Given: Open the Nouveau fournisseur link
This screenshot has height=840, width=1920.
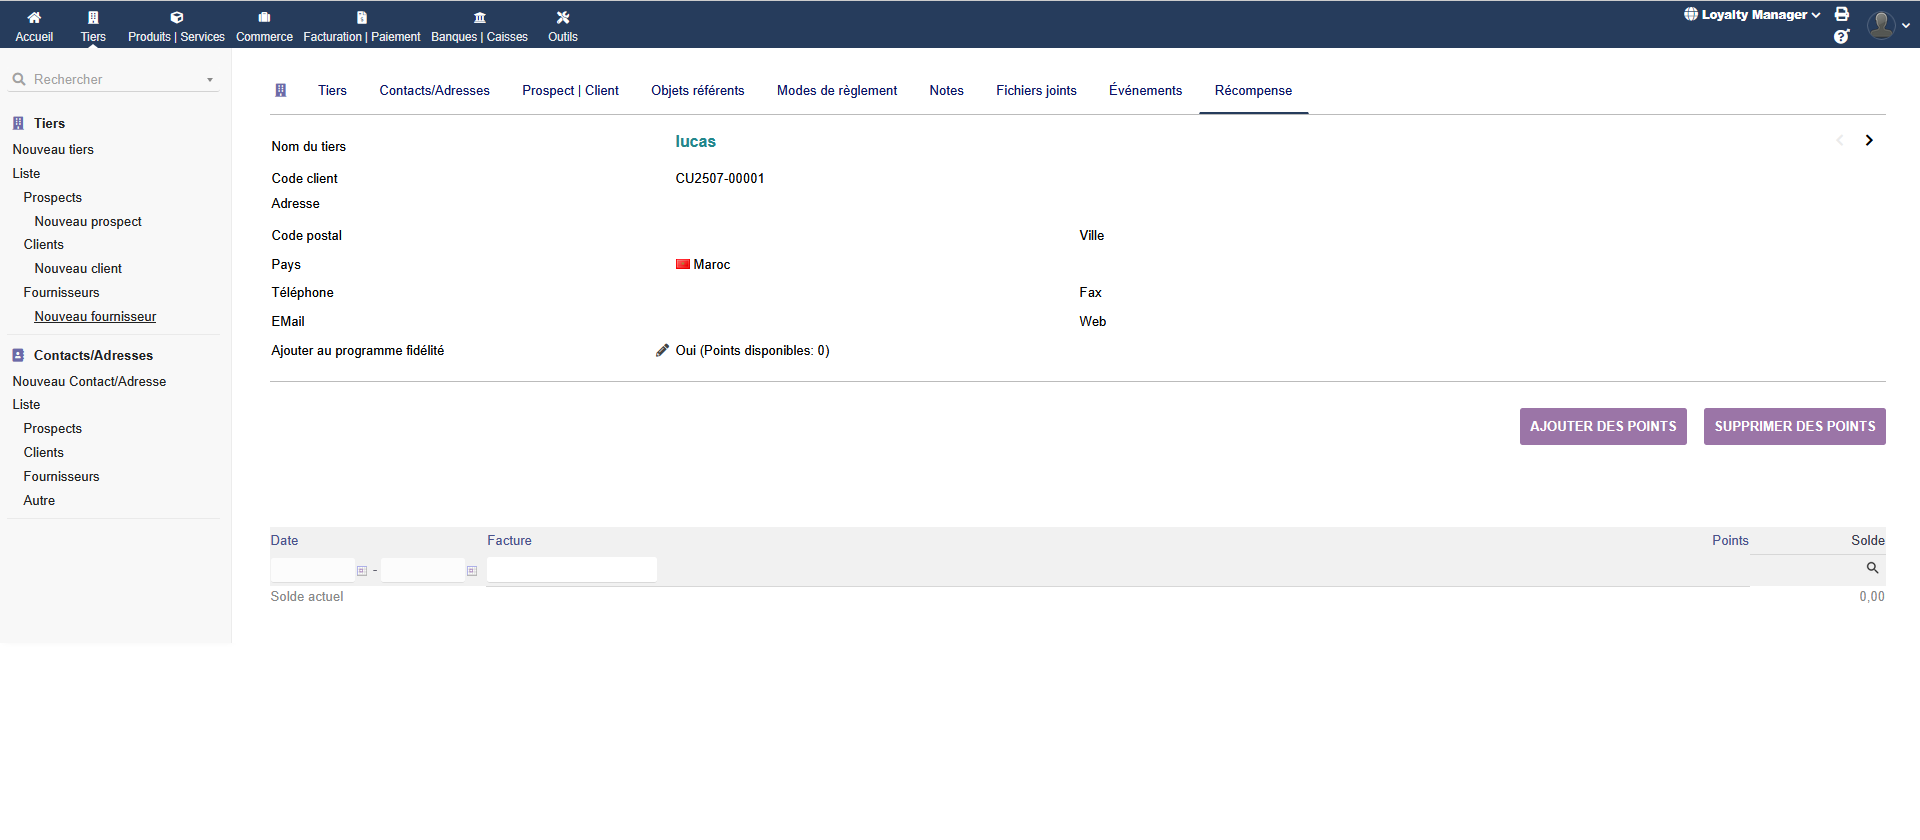Looking at the screenshot, I should point(95,317).
